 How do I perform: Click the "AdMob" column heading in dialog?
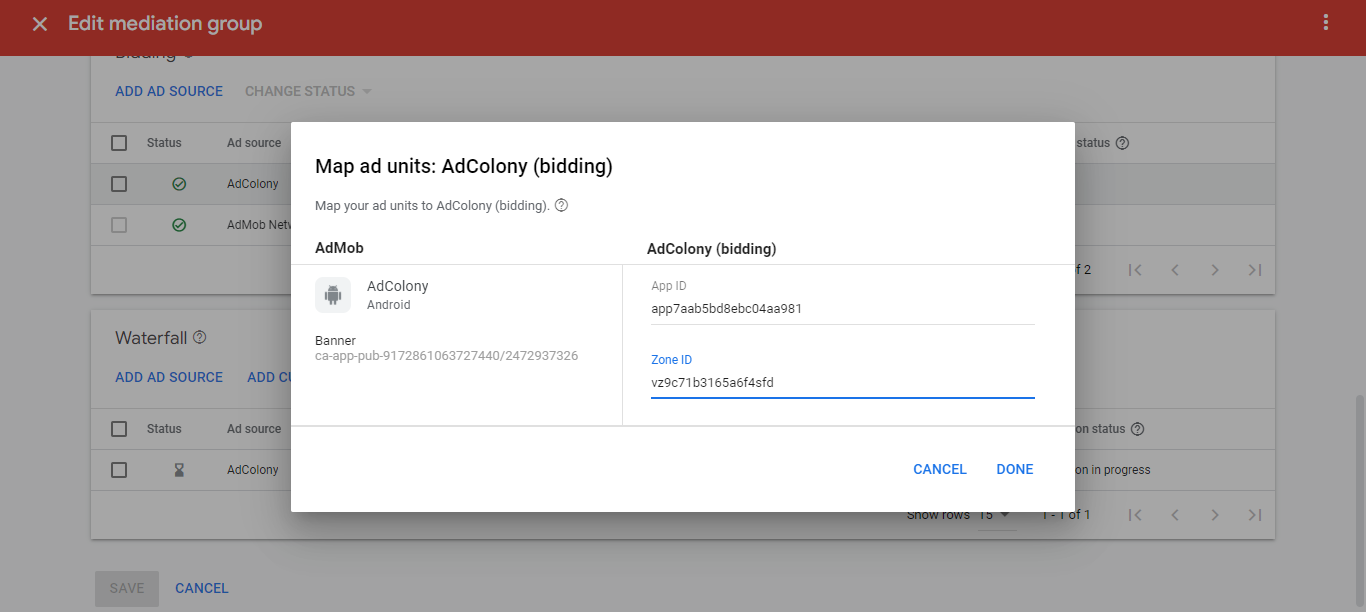(339, 248)
